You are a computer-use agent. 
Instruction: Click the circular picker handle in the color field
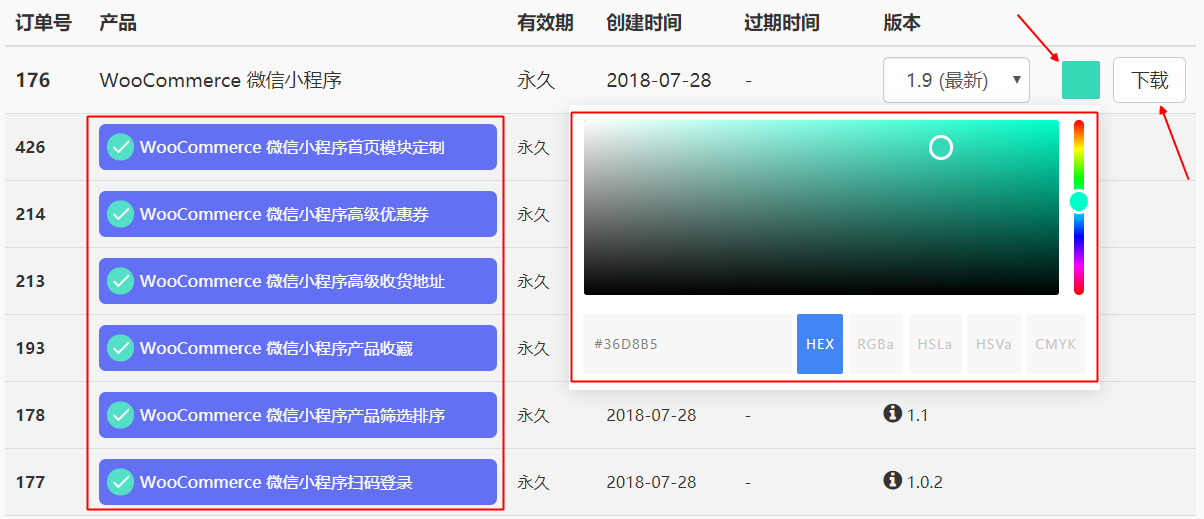941,148
